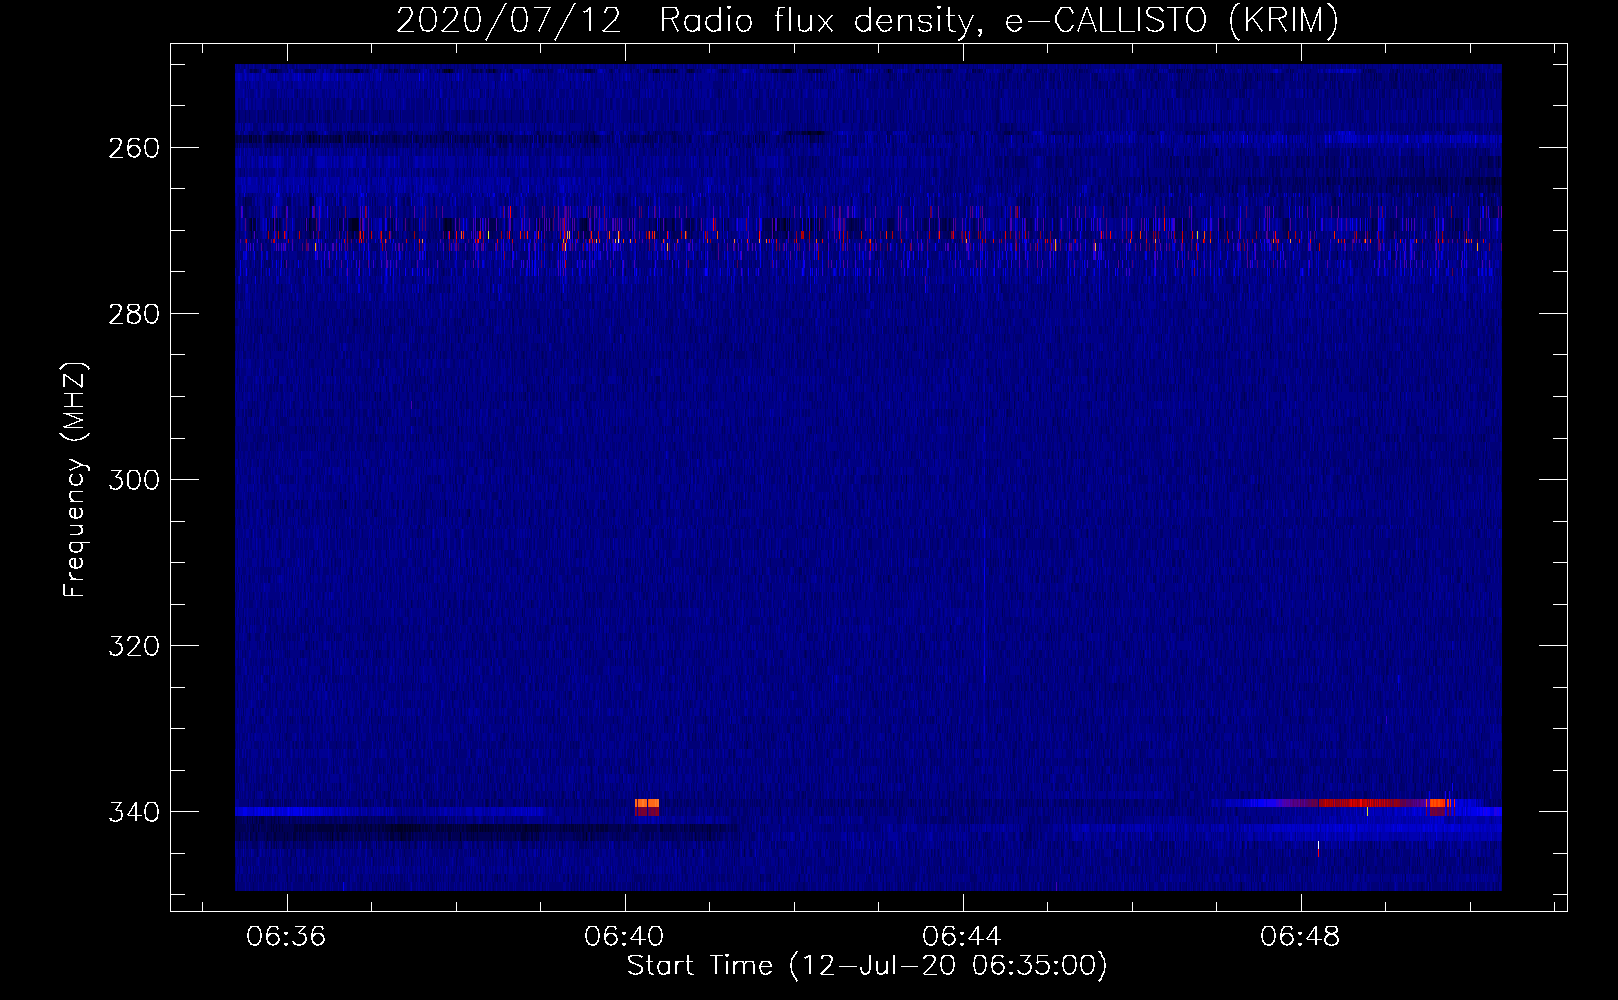Click the 06:40 time tick label
This screenshot has height=1000, width=1618.
click(624, 937)
